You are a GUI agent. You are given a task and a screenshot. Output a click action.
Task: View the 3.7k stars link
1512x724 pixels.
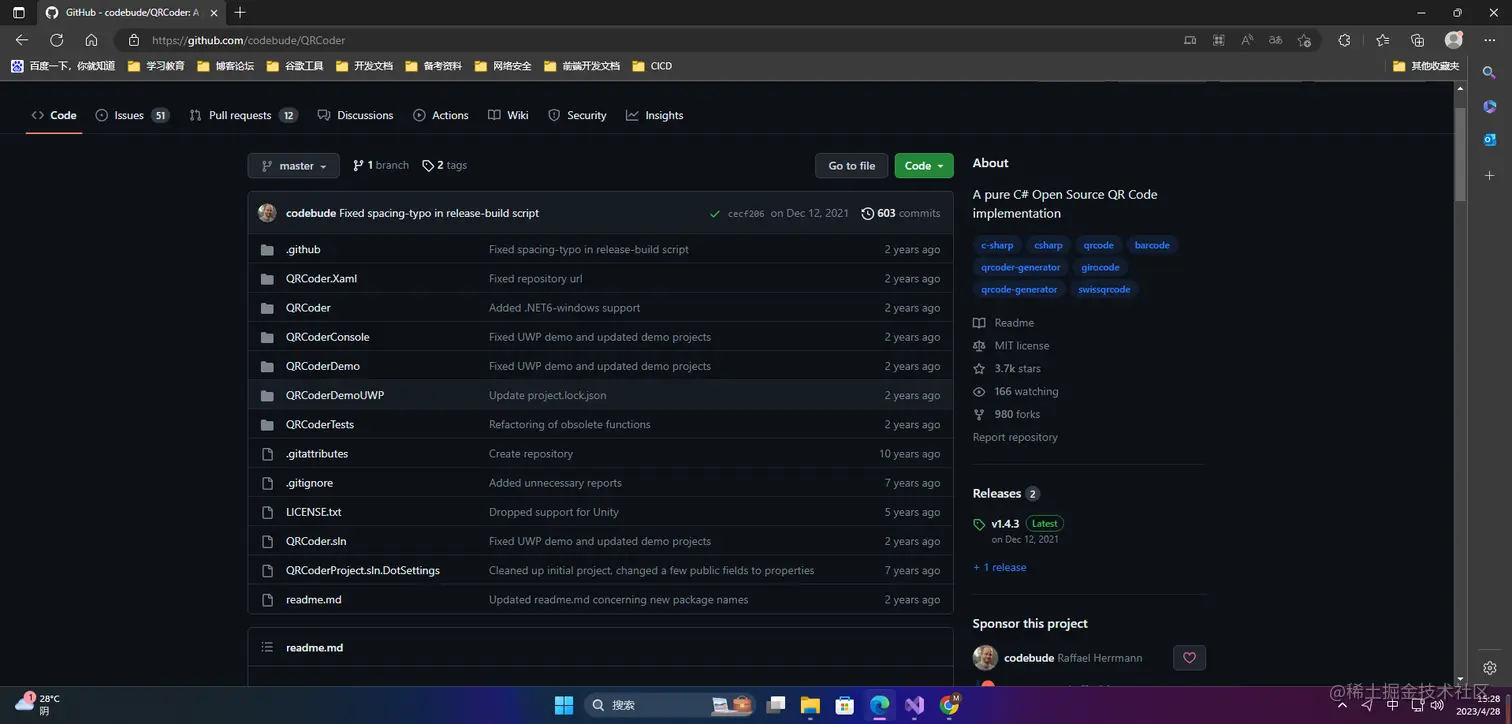[1007, 369]
